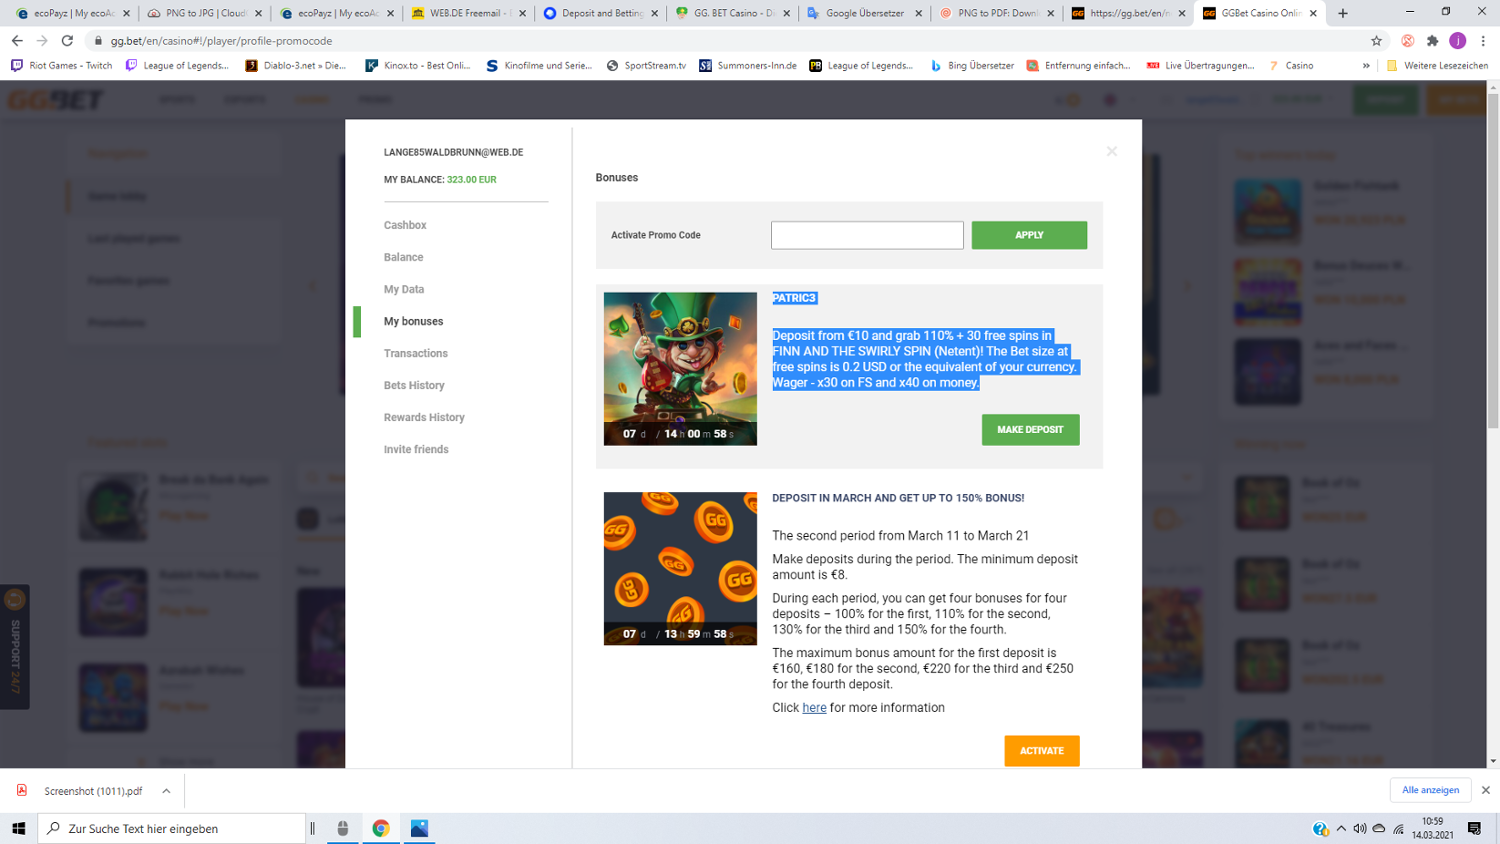Click the Finn and the Swirly Spin thumbnail
The width and height of the screenshot is (1500, 844).
coord(680,368)
